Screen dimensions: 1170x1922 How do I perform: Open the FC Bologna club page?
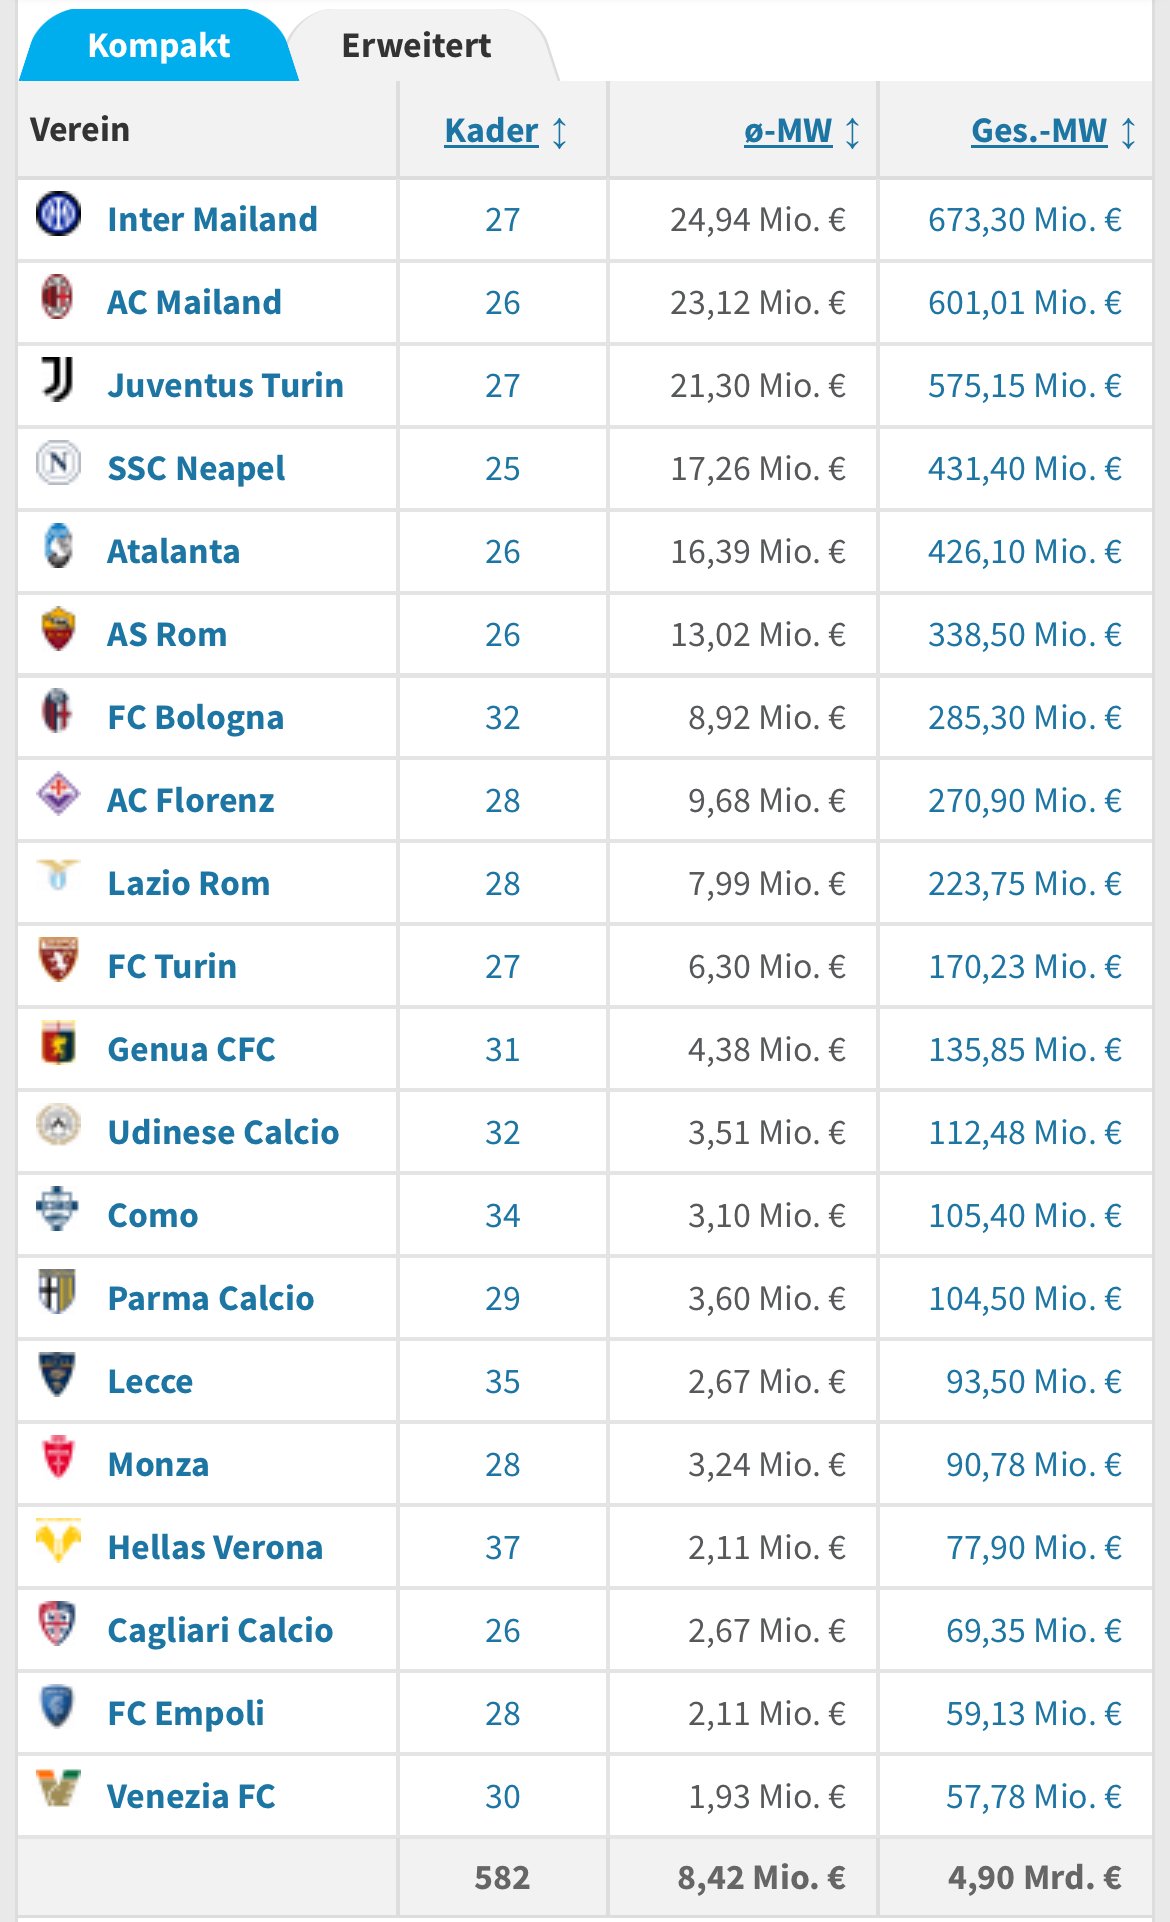point(196,718)
